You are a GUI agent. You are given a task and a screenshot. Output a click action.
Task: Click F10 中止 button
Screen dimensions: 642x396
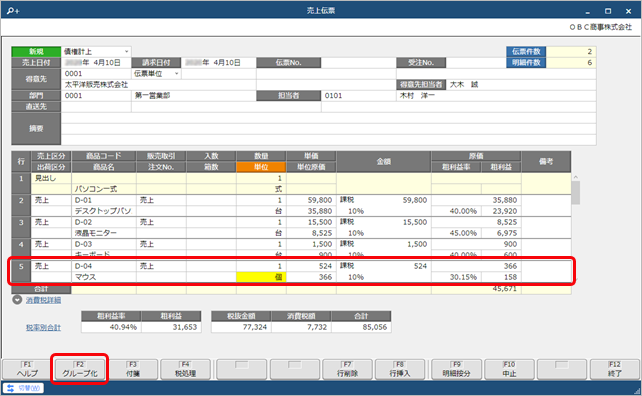tap(509, 369)
